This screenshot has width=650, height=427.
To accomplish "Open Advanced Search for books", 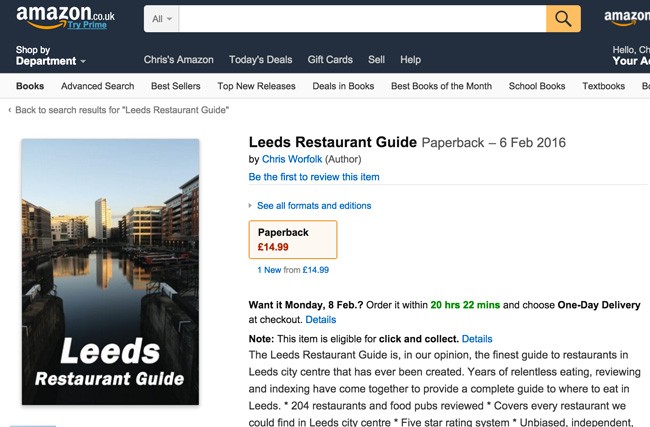I will (x=97, y=86).
